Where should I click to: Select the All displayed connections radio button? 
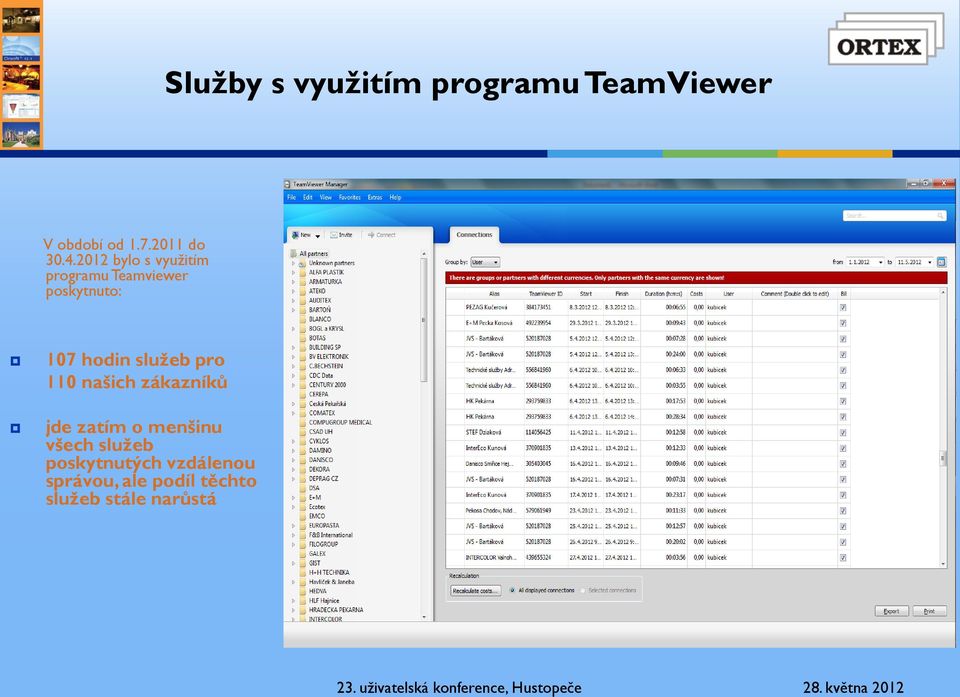(512, 590)
